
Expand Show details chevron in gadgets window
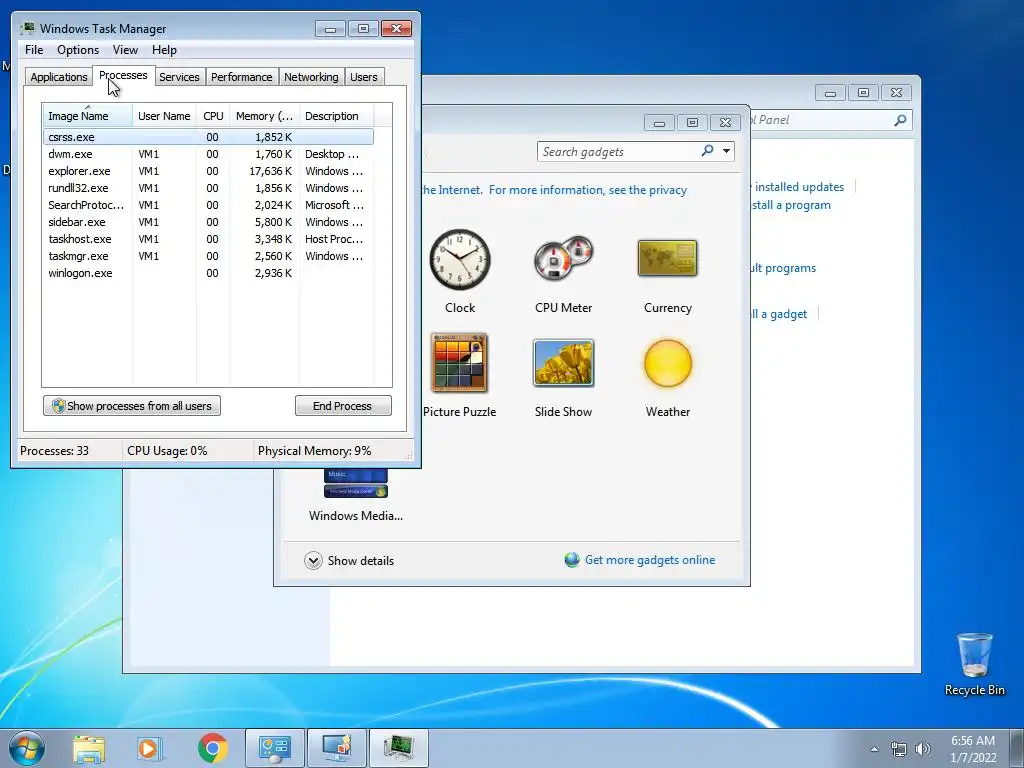(x=313, y=560)
